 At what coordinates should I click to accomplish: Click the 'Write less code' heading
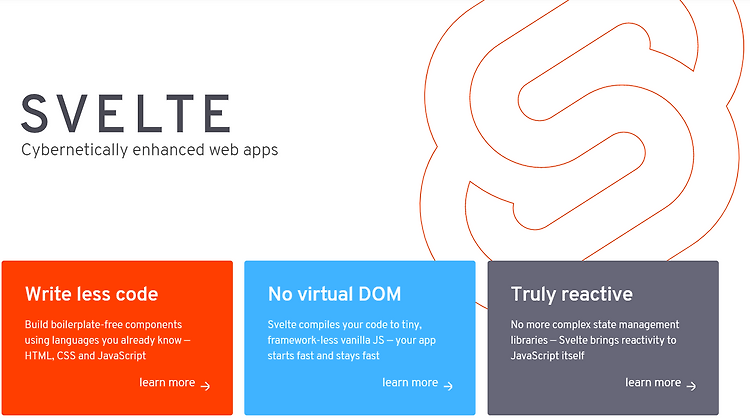click(91, 294)
